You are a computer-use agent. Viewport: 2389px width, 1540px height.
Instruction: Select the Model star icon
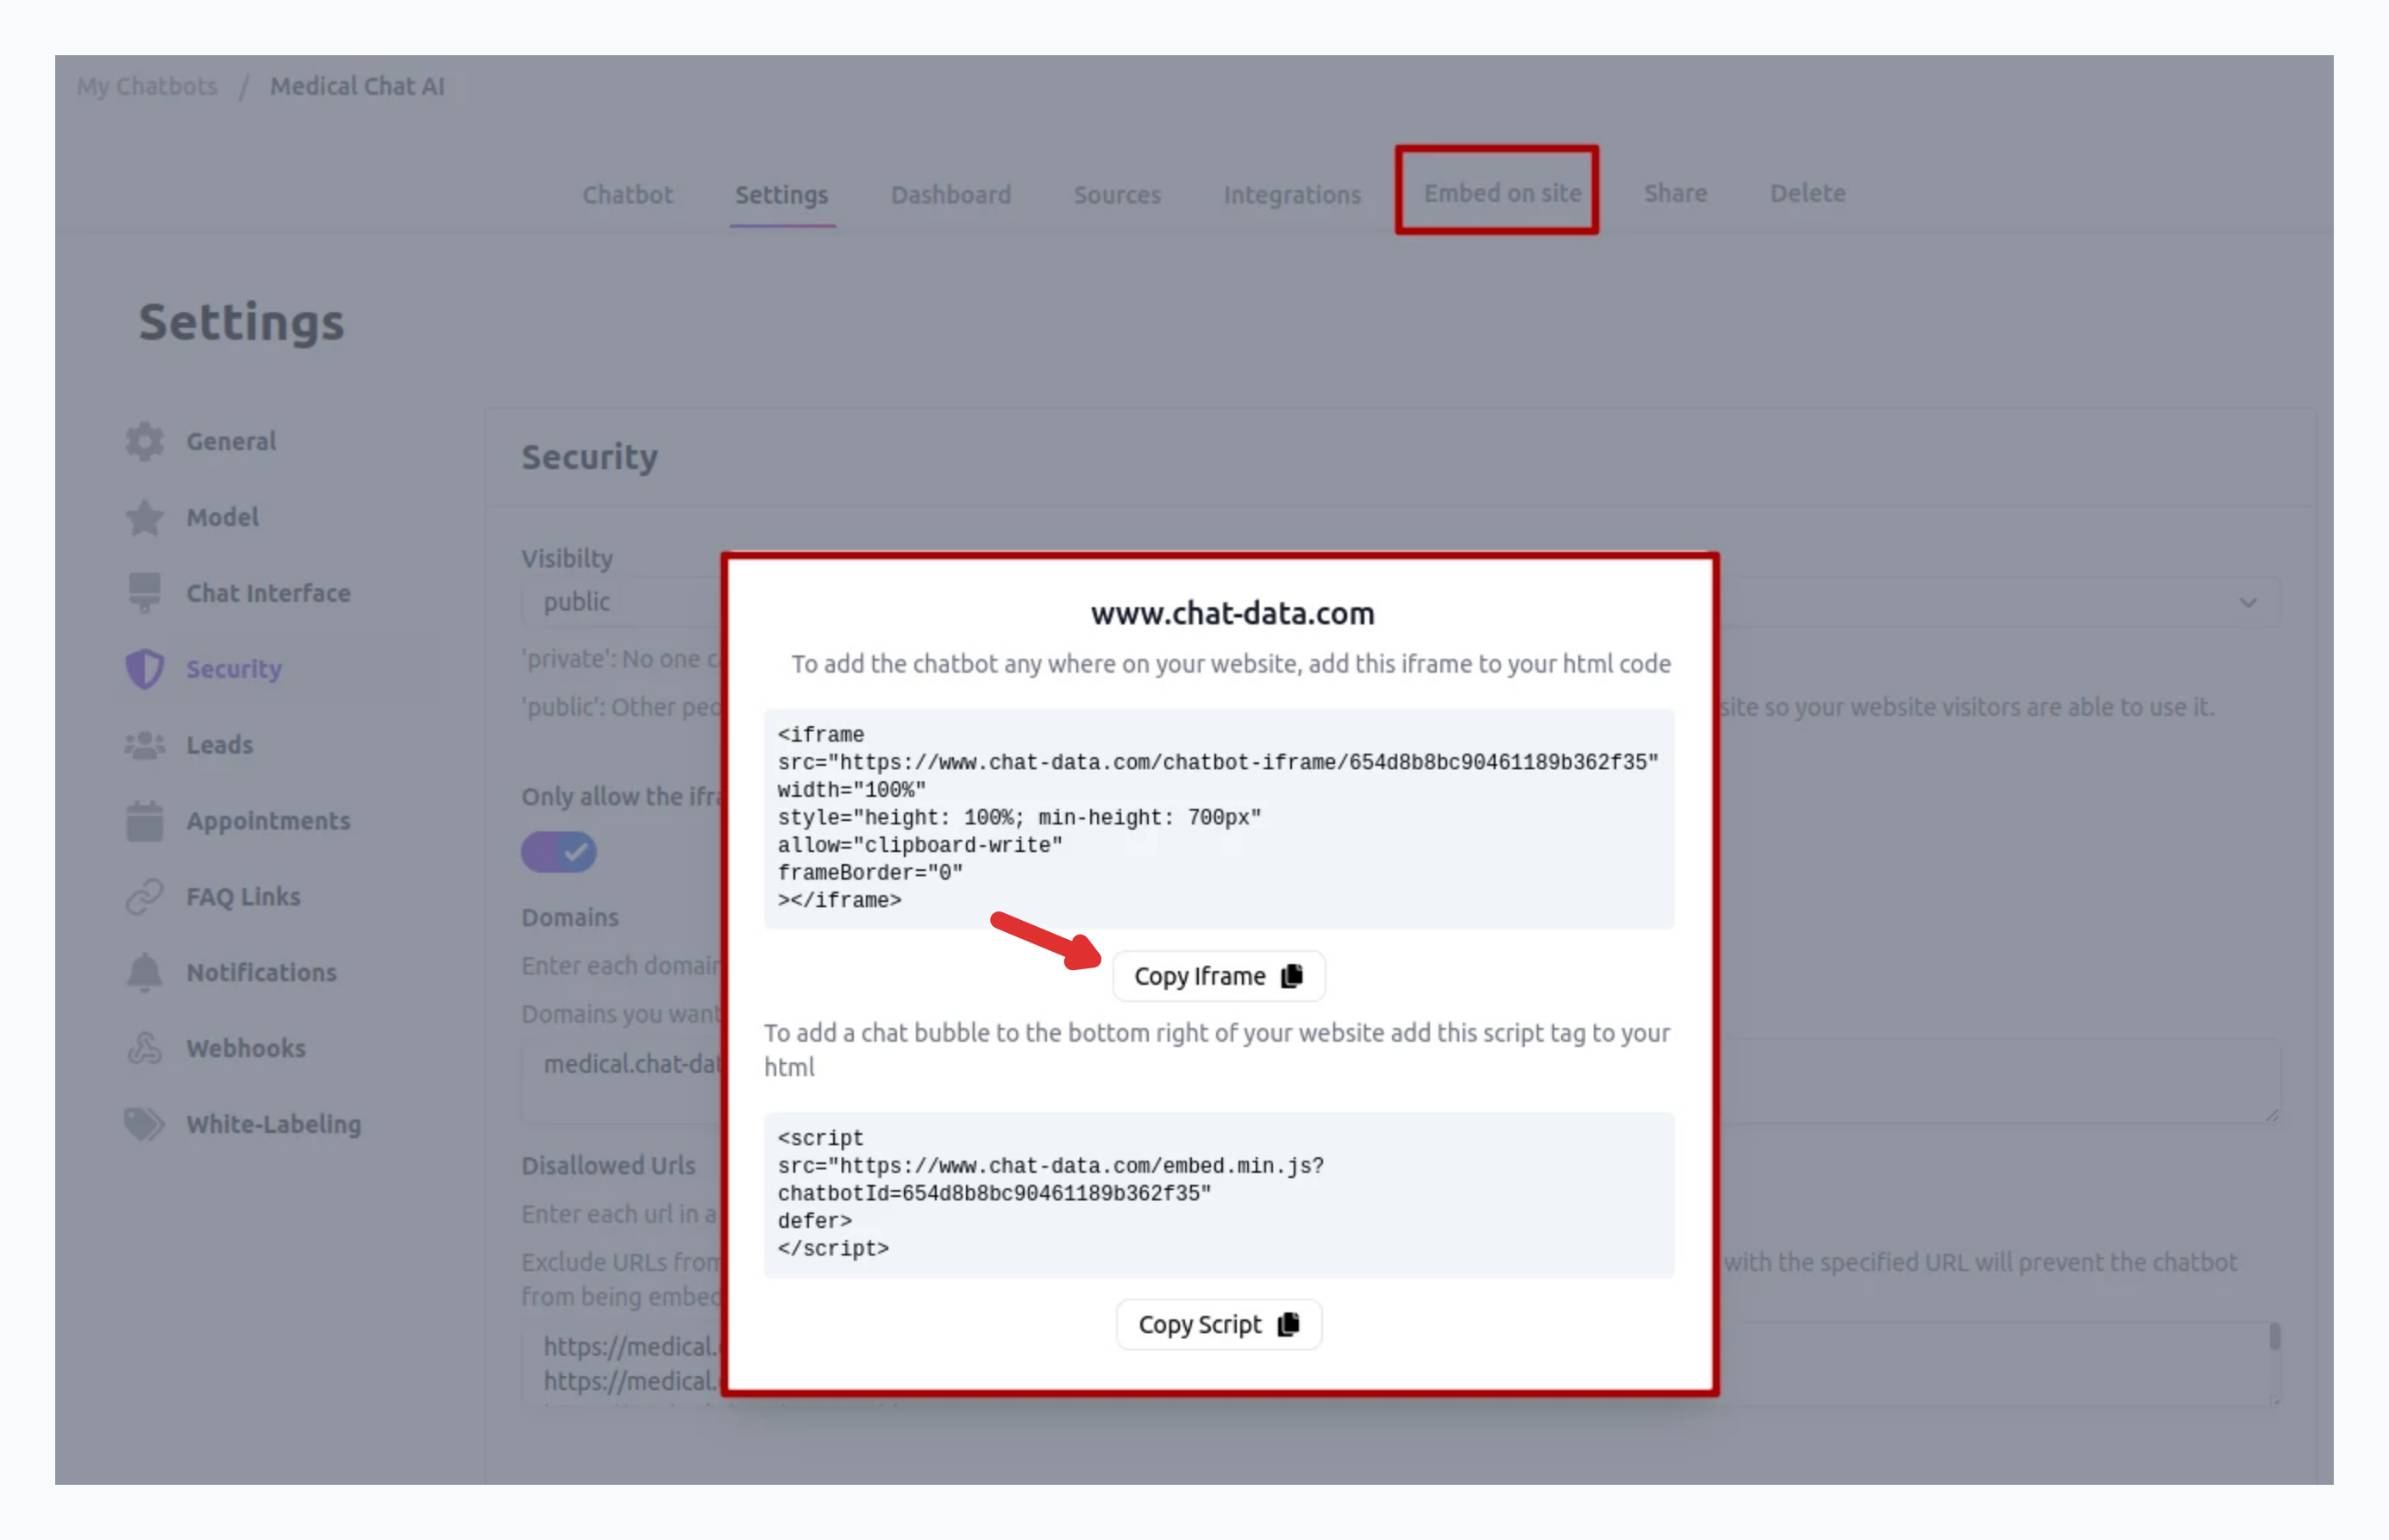pyautogui.click(x=145, y=517)
